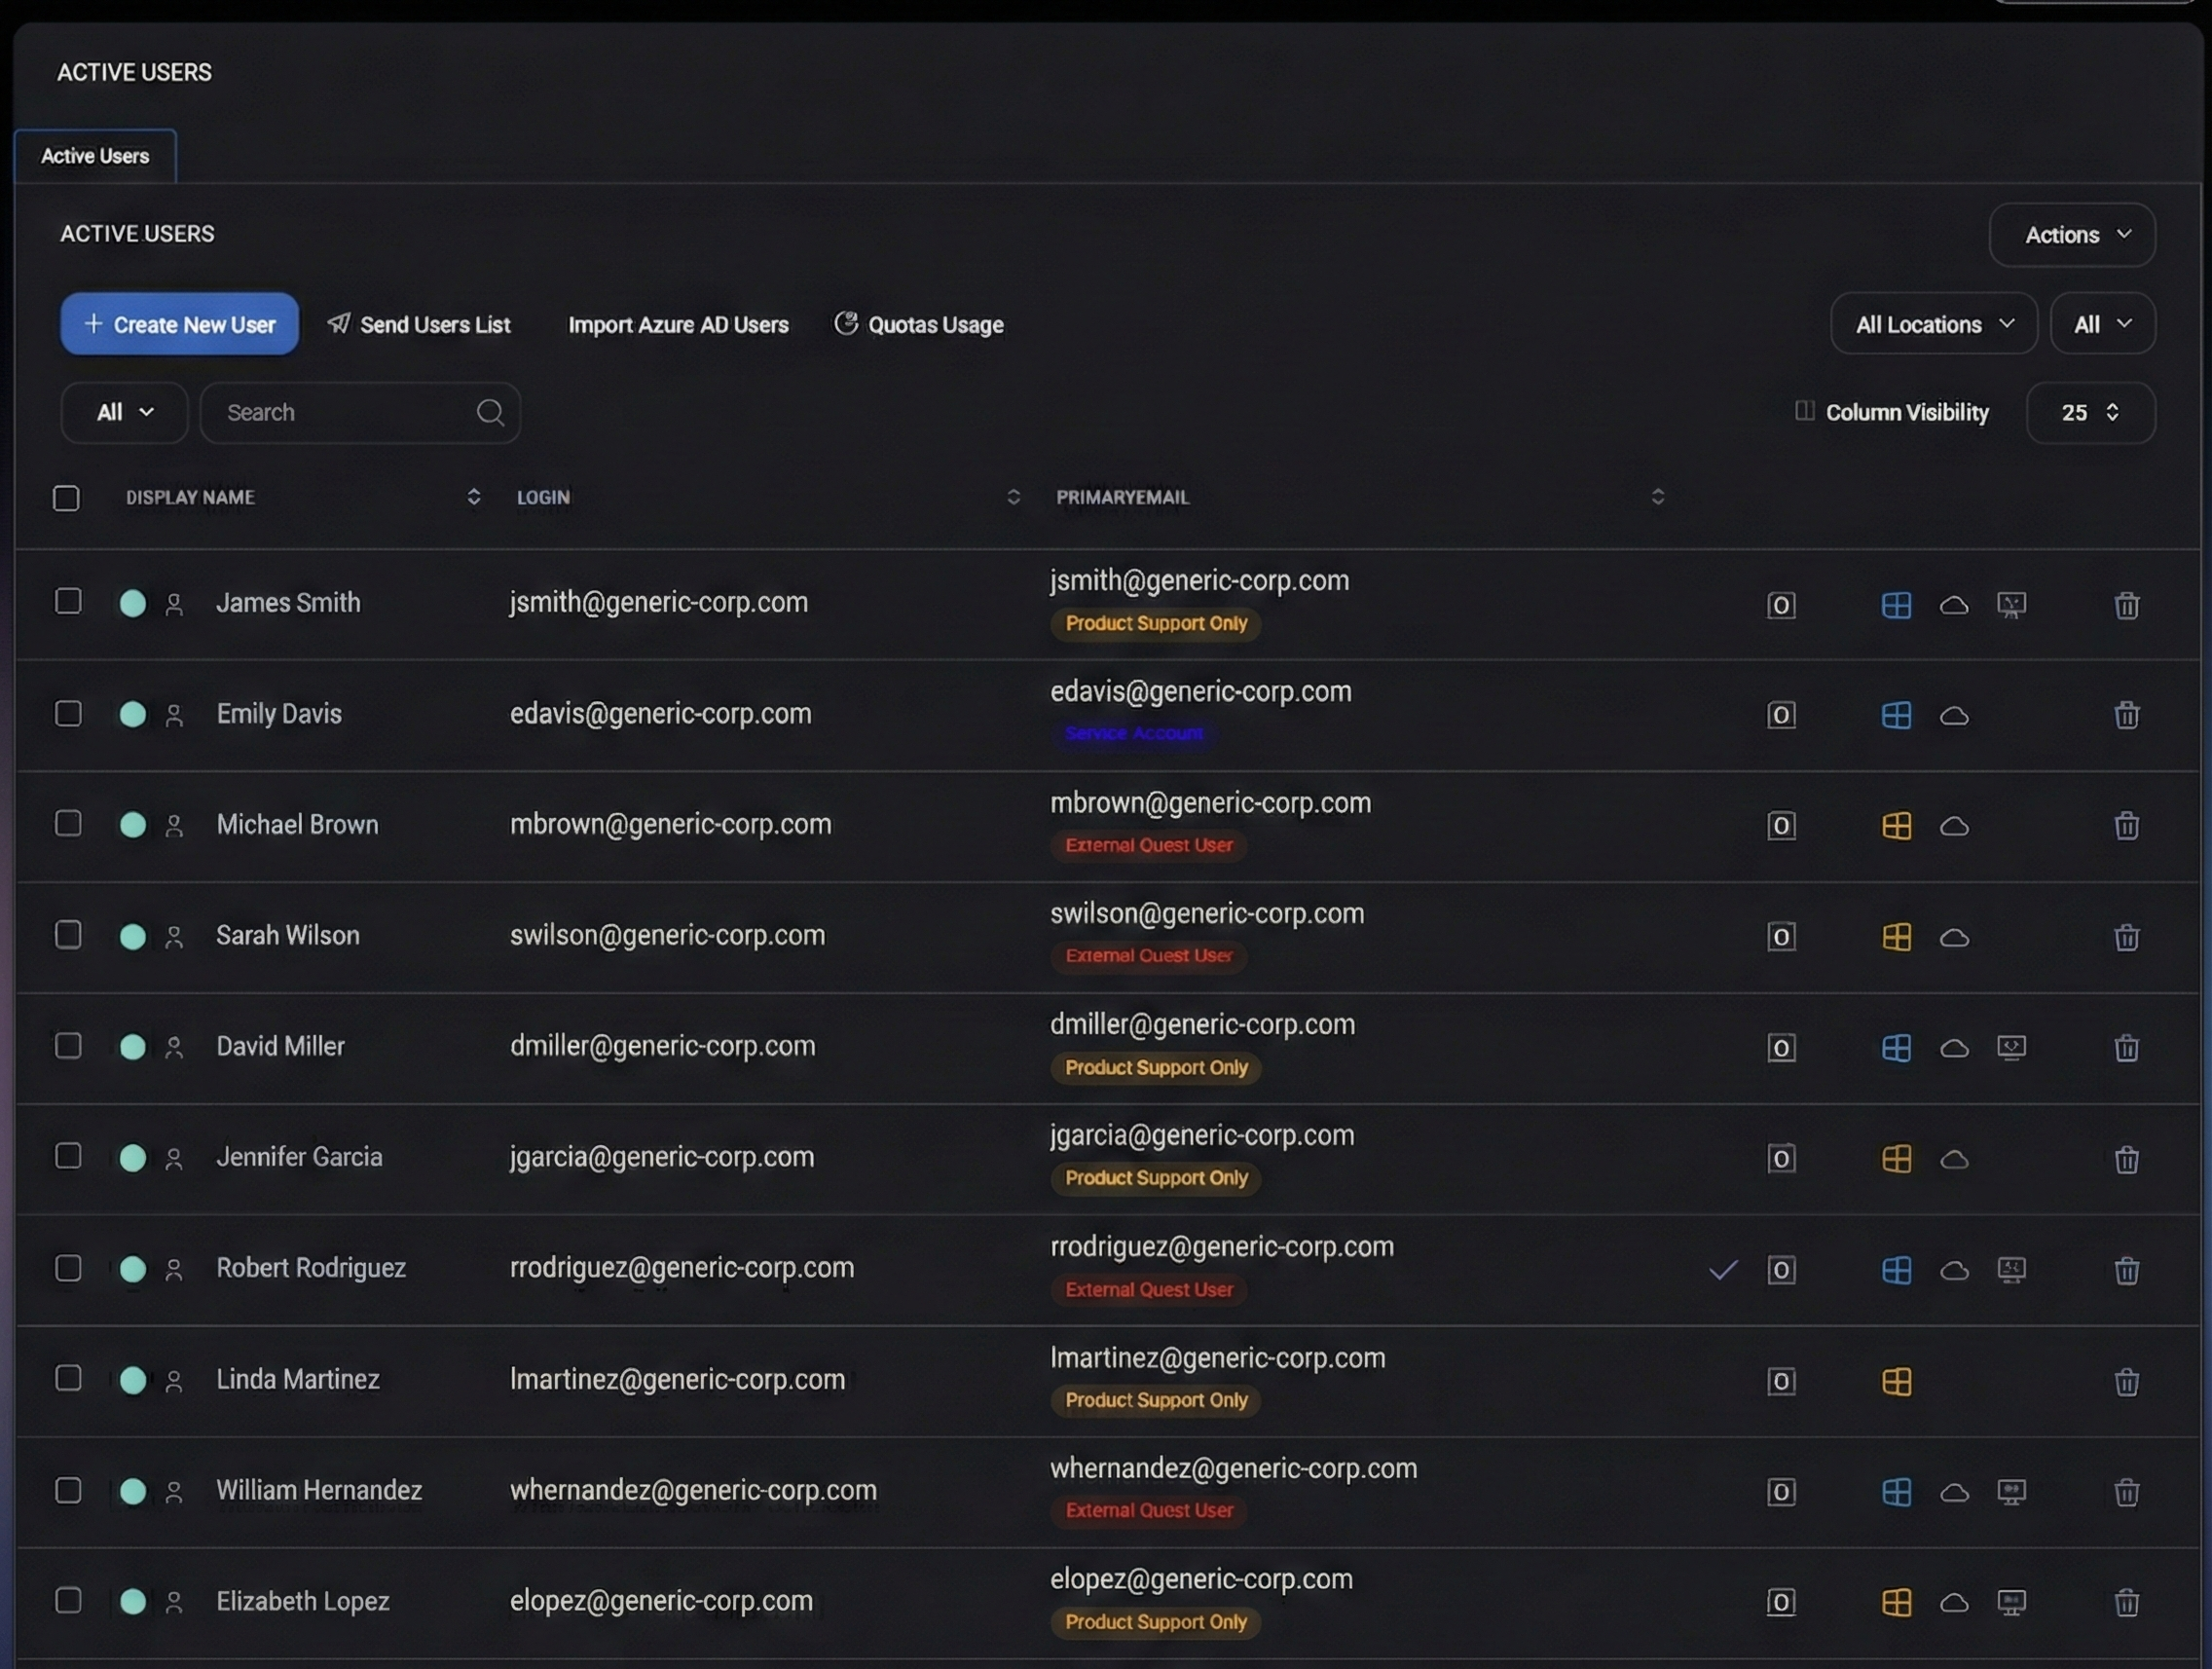Delete James Smith using trash icon
The image size is (2212, 1669).
point(2126,605)
